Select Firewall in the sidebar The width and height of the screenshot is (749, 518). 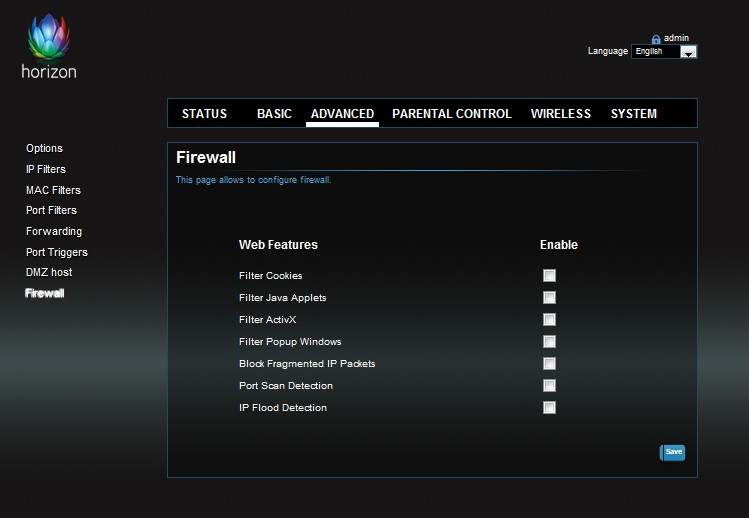[x=44, y=293]
